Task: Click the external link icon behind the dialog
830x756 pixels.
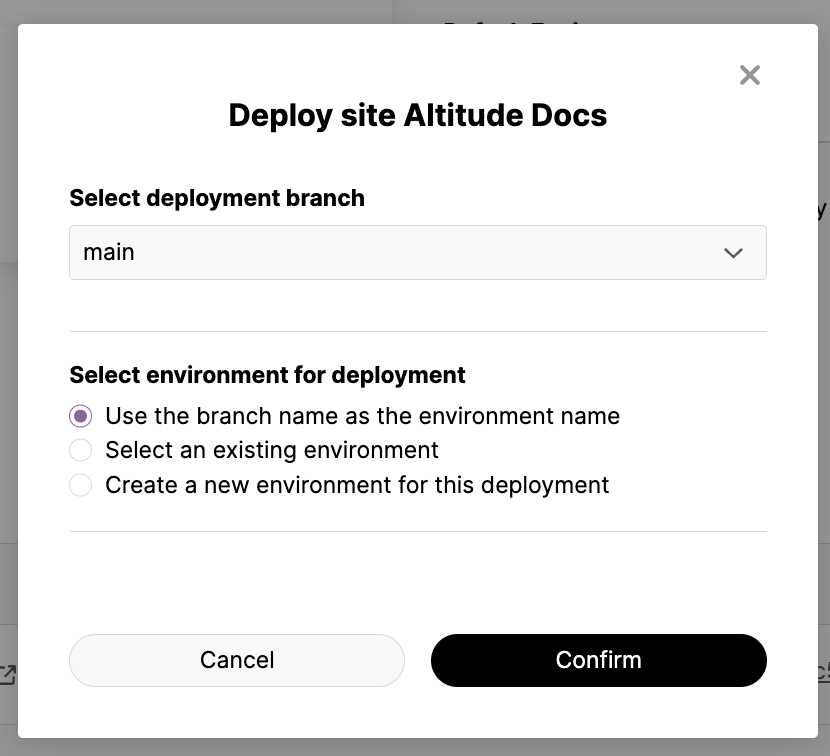Action: click(x=7, y=674)
